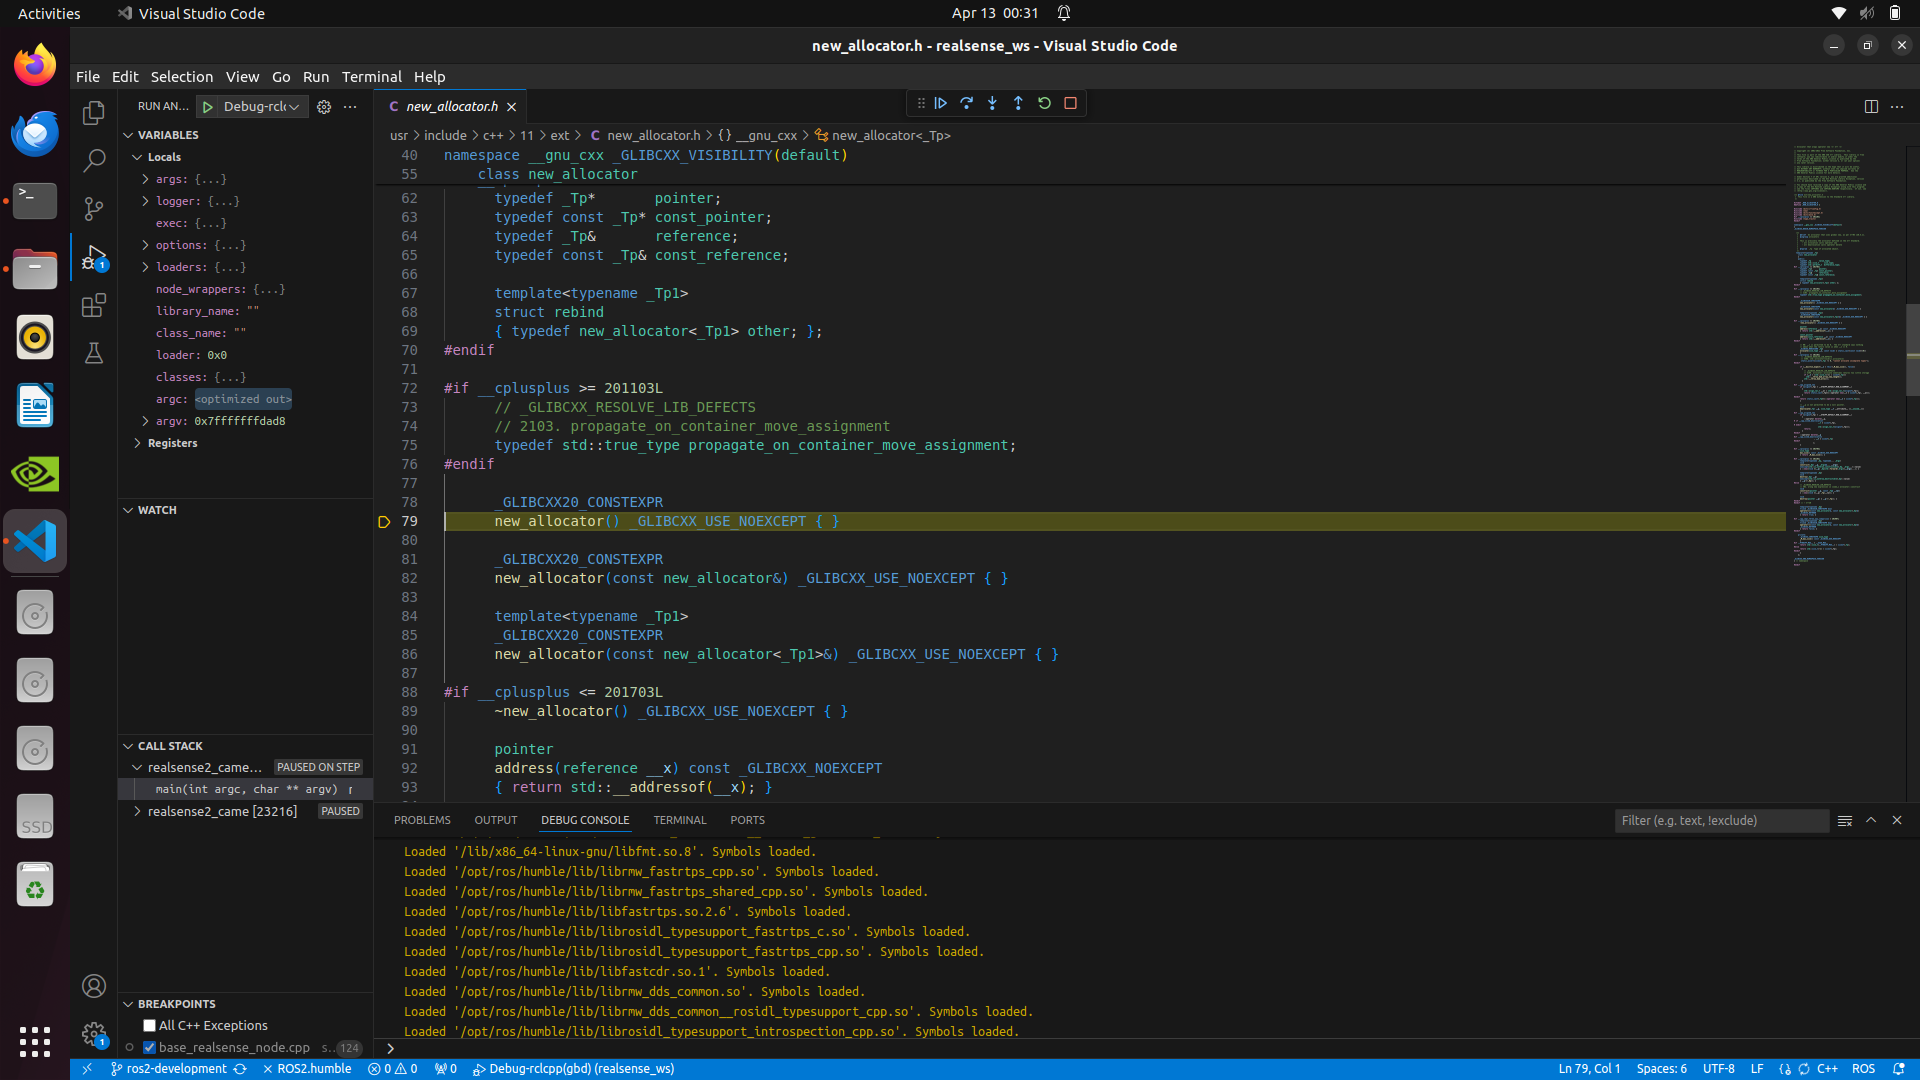
Task: Expand the Registers scope
Action: 138,443
